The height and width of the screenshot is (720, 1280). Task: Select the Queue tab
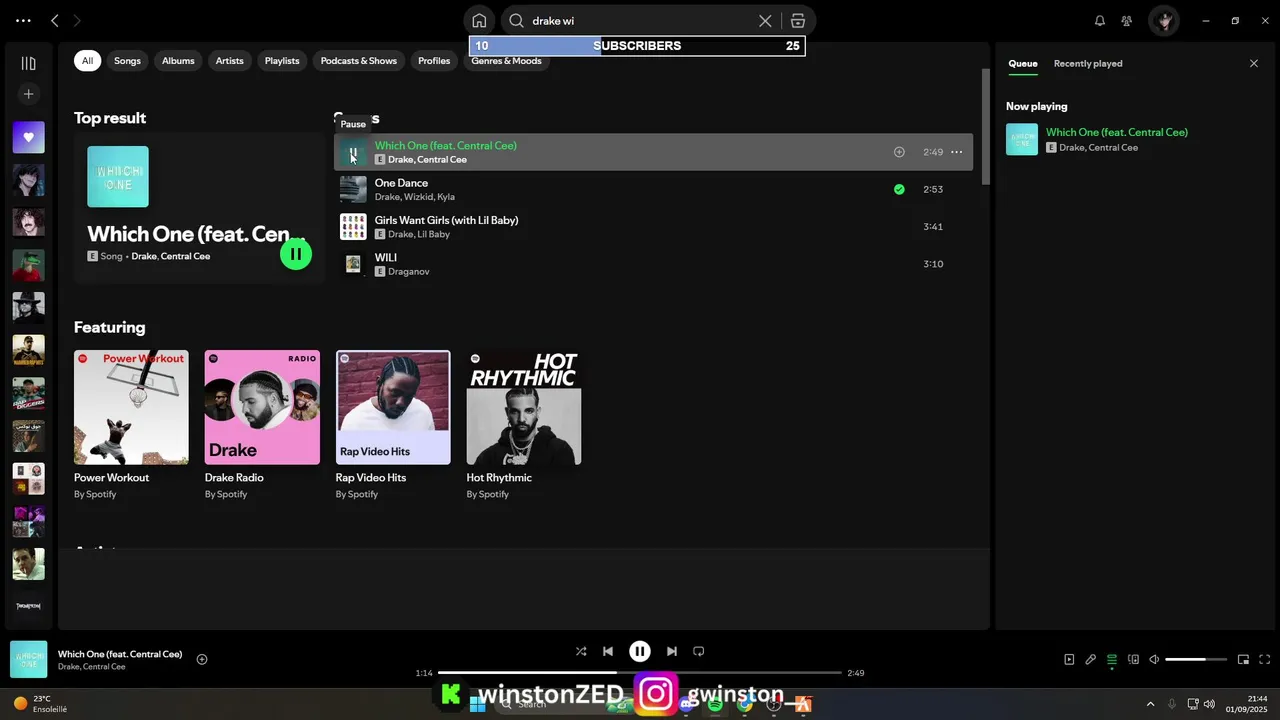tap(1023, 63)
